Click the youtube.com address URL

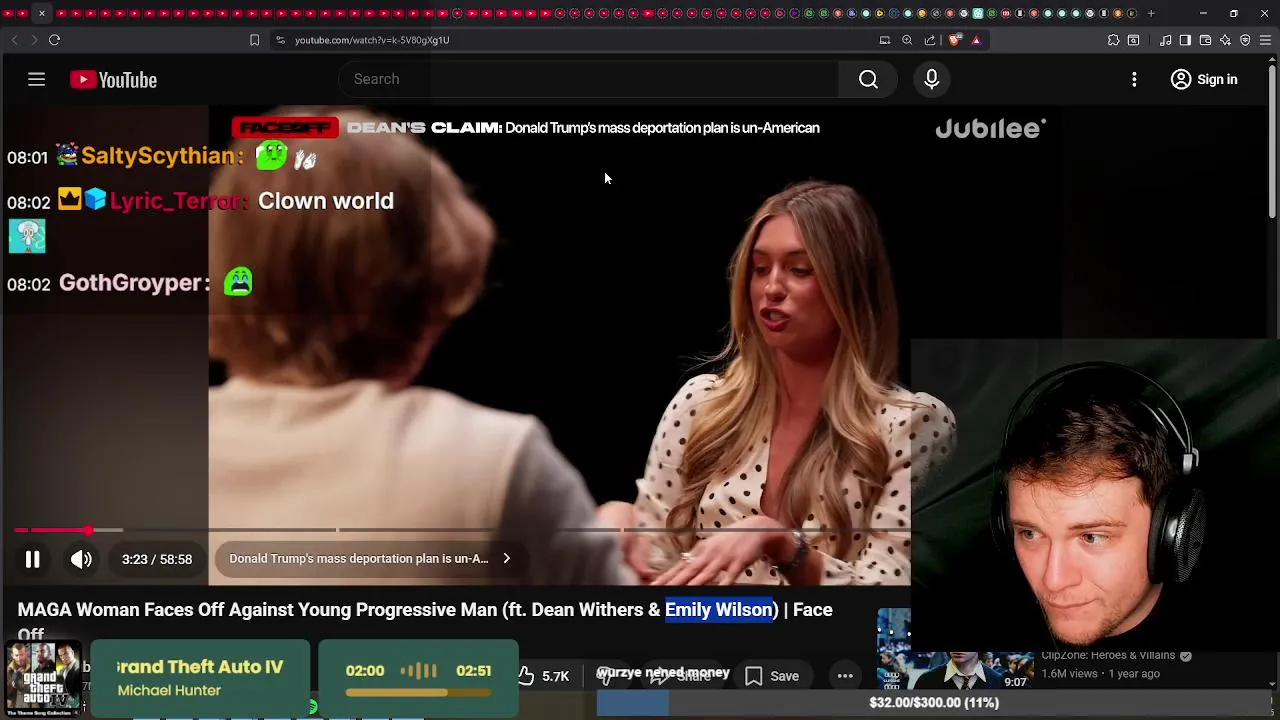click(372, 40)
